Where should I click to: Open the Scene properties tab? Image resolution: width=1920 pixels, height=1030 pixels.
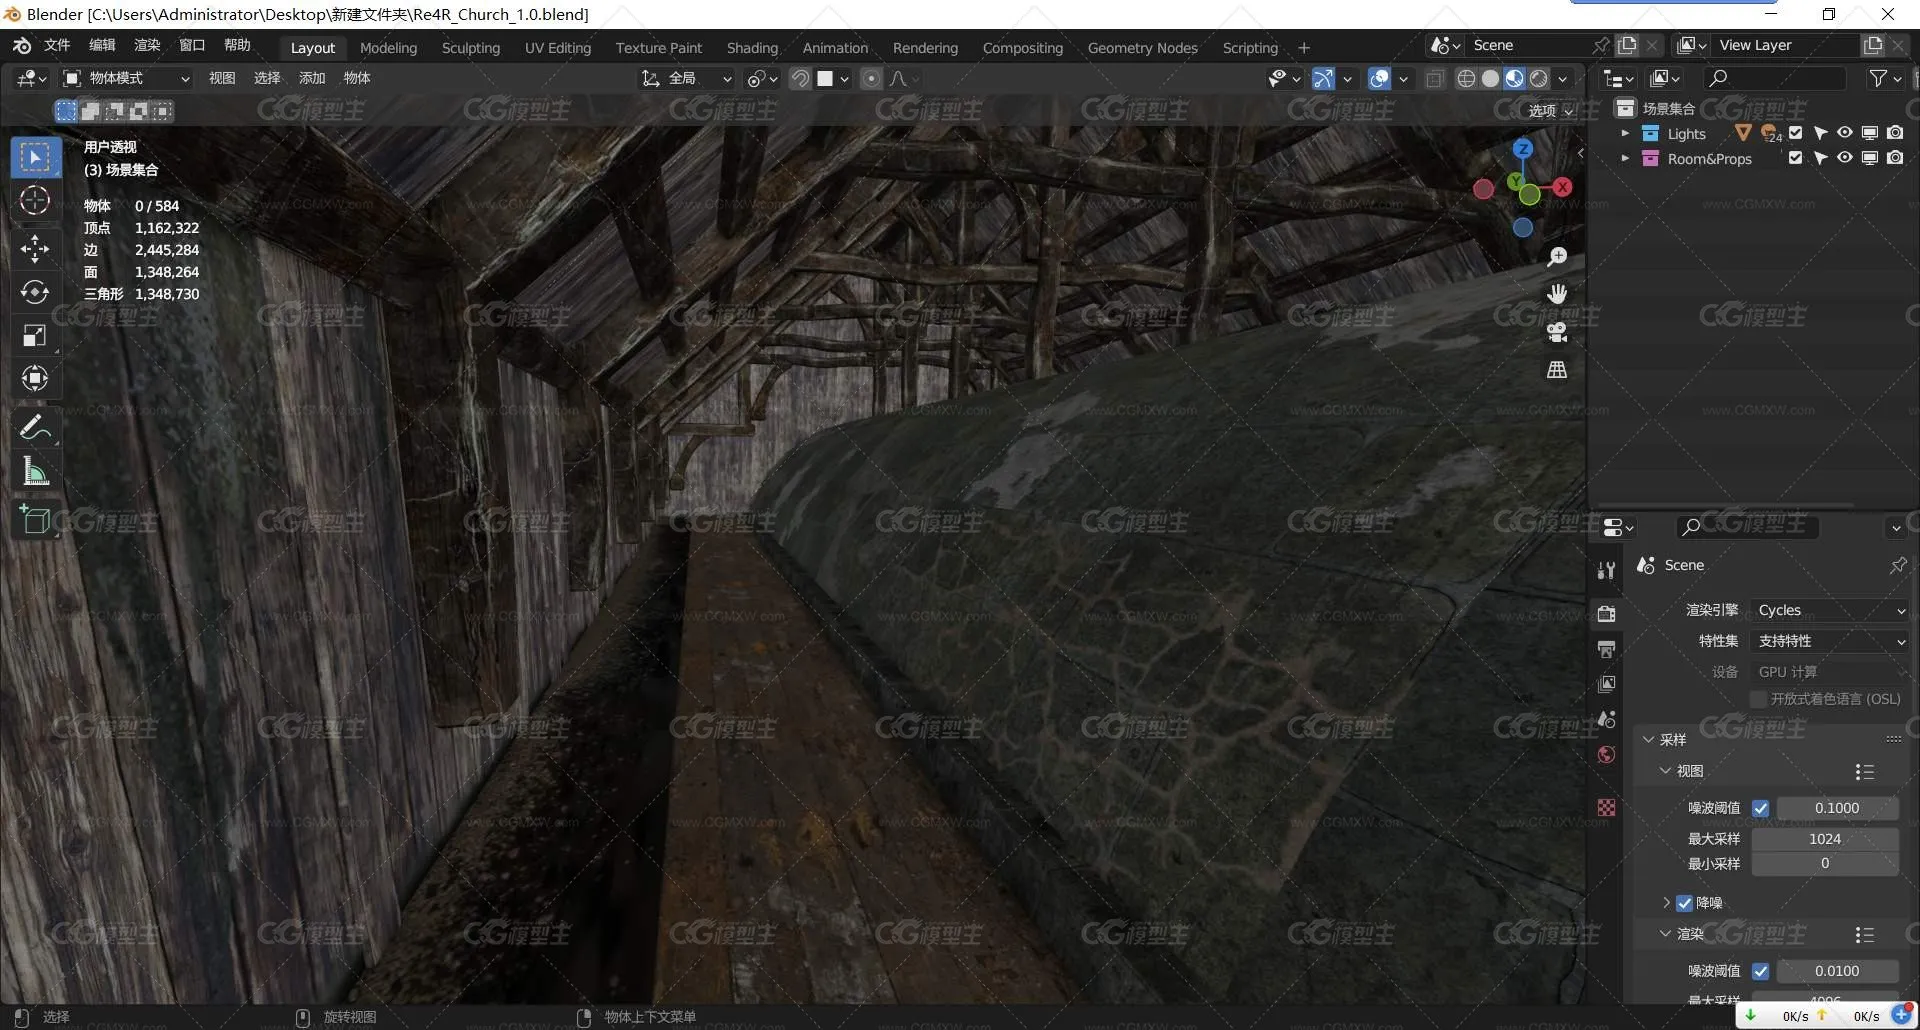click(1606, 719)
